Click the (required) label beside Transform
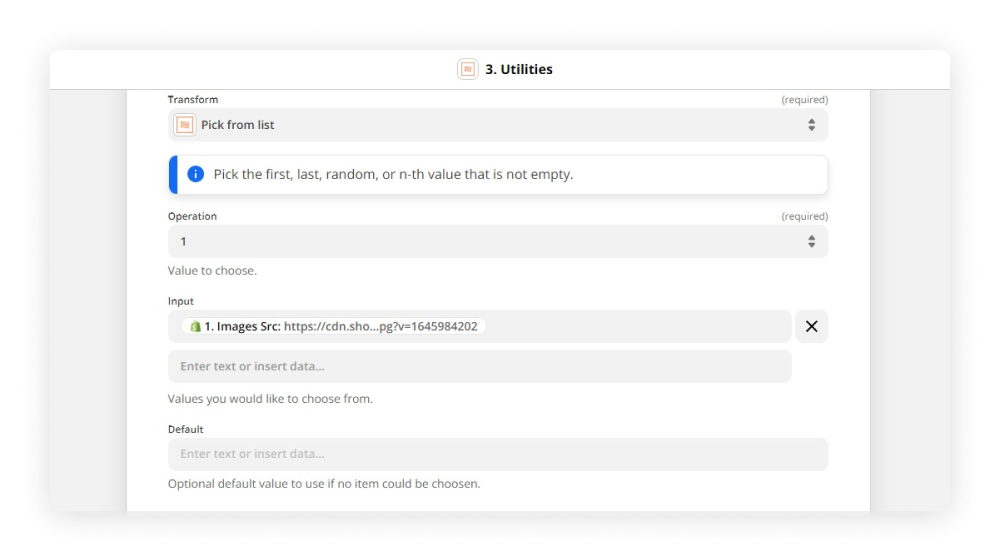The height and width of the screenshot is (560, 1000). coord(805,99)
